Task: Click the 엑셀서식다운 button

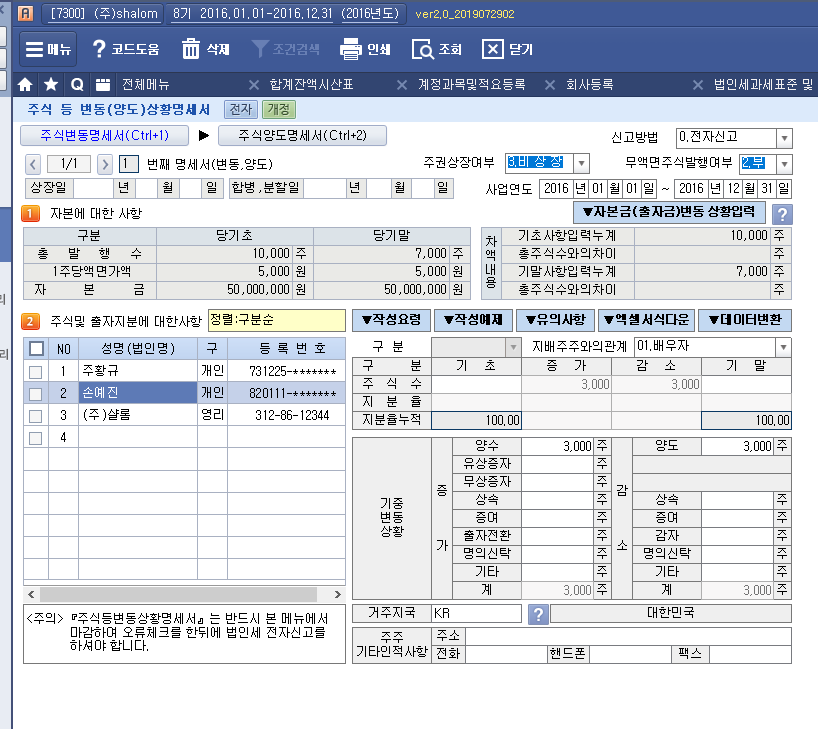Action: coord(644,321)
